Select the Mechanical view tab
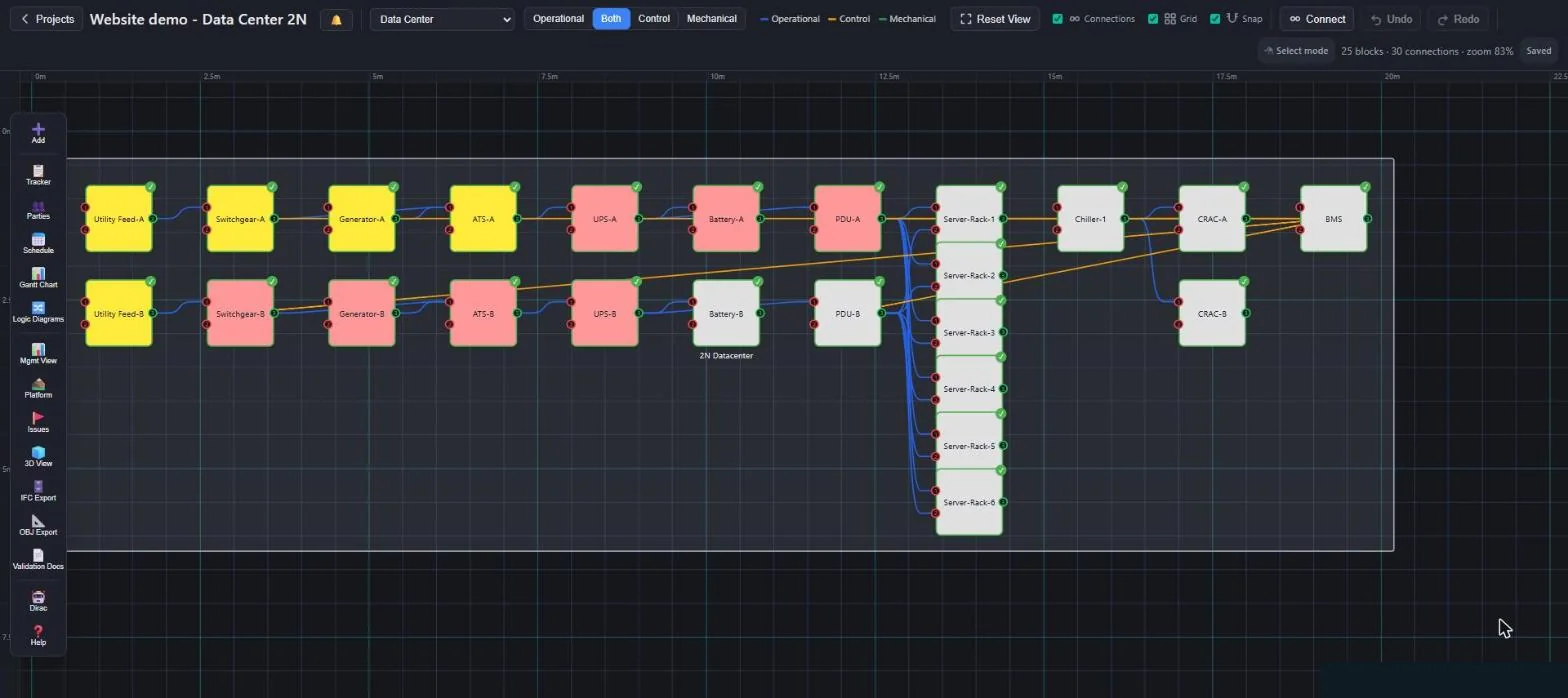Image resolution: width=1568 pixels, height=698 pixels. point(712,19)
